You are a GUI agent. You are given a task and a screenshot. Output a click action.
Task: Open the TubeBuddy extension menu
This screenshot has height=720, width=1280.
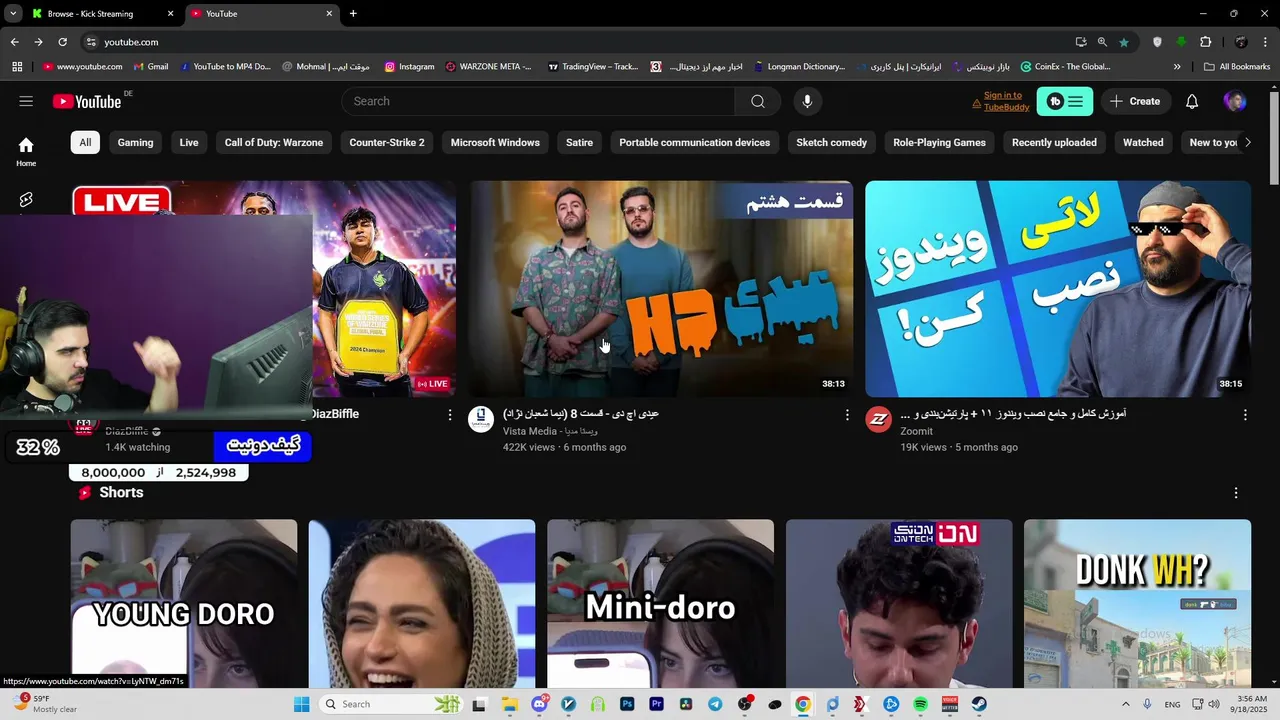(1064, 101)
